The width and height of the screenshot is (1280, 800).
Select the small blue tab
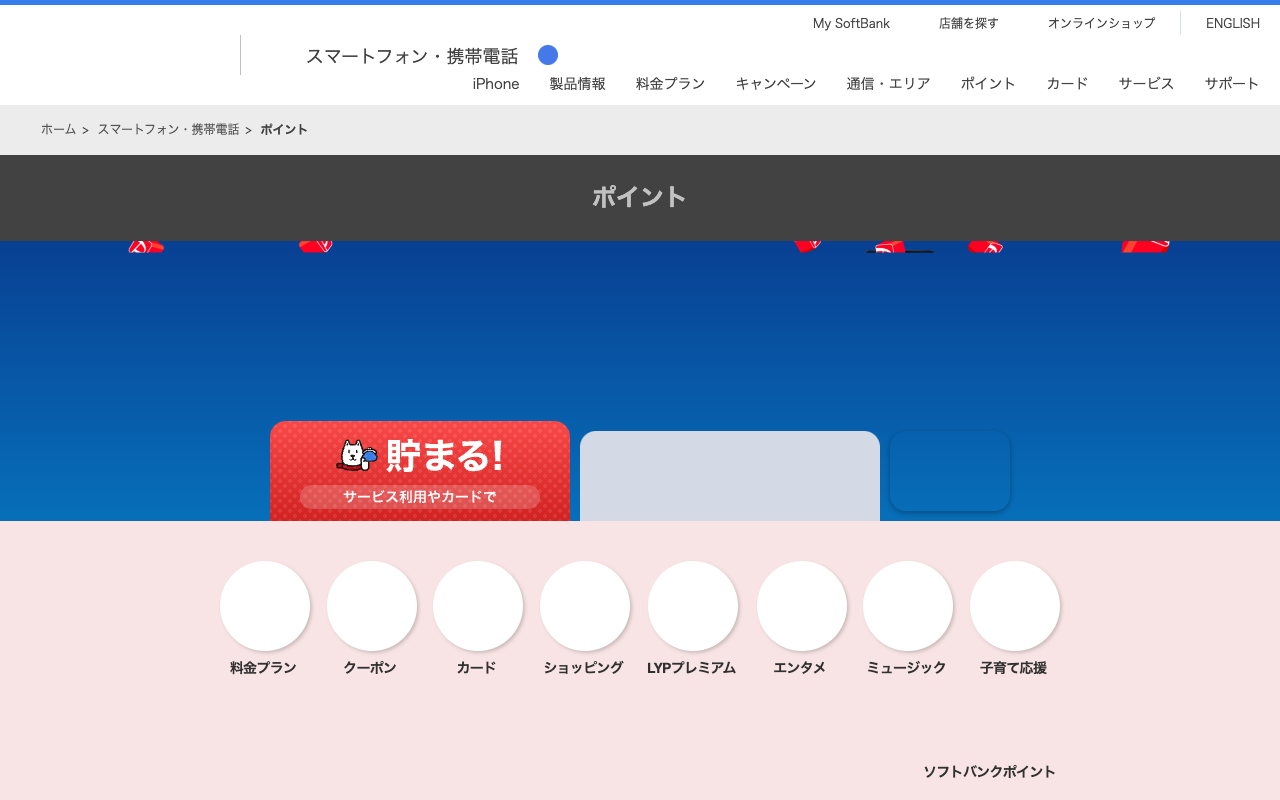(x=950, y=471)
